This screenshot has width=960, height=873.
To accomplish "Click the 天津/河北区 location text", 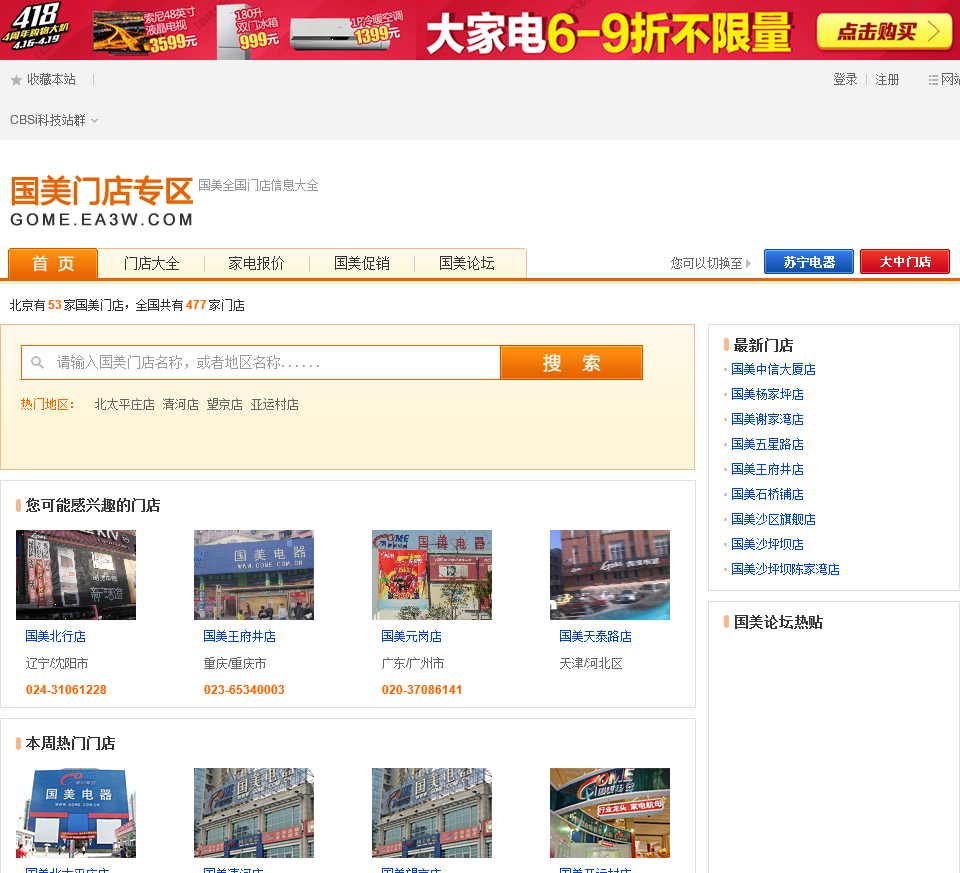I will click(591, 664).
